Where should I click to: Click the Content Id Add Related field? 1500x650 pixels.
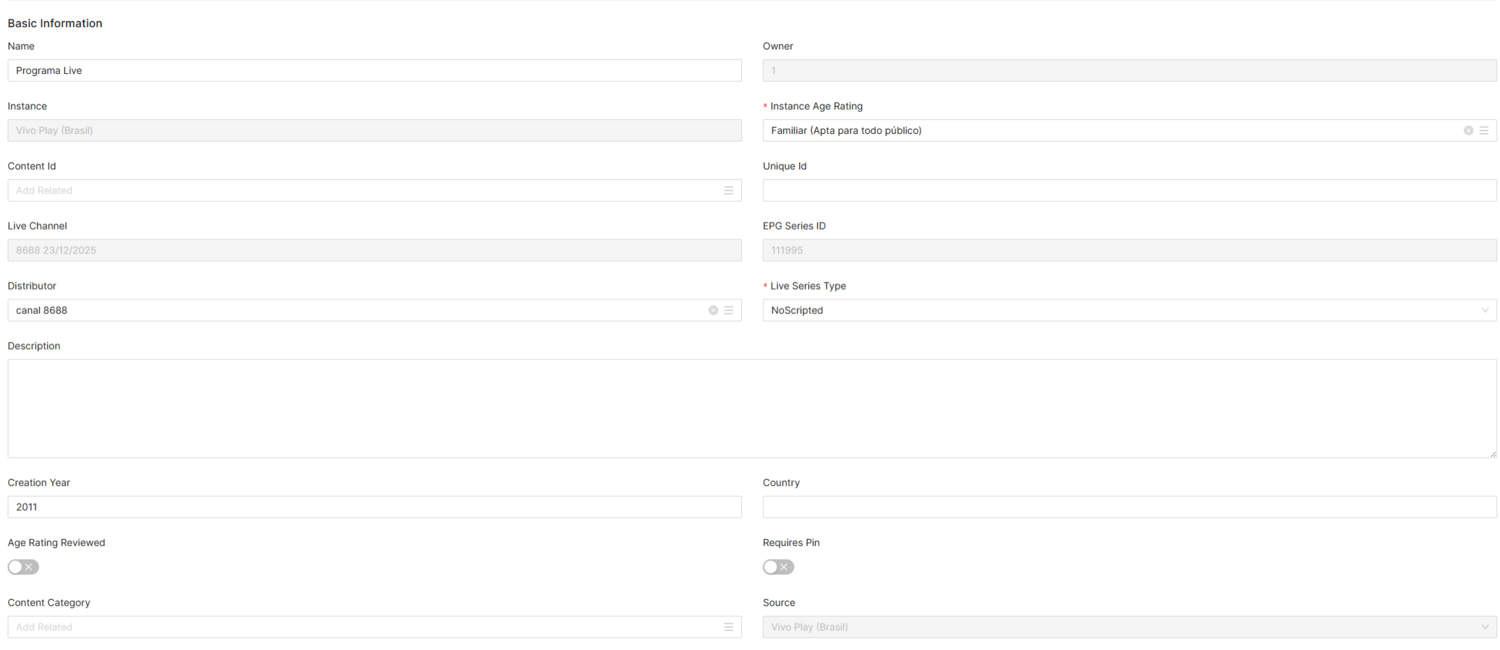[360, 191]
